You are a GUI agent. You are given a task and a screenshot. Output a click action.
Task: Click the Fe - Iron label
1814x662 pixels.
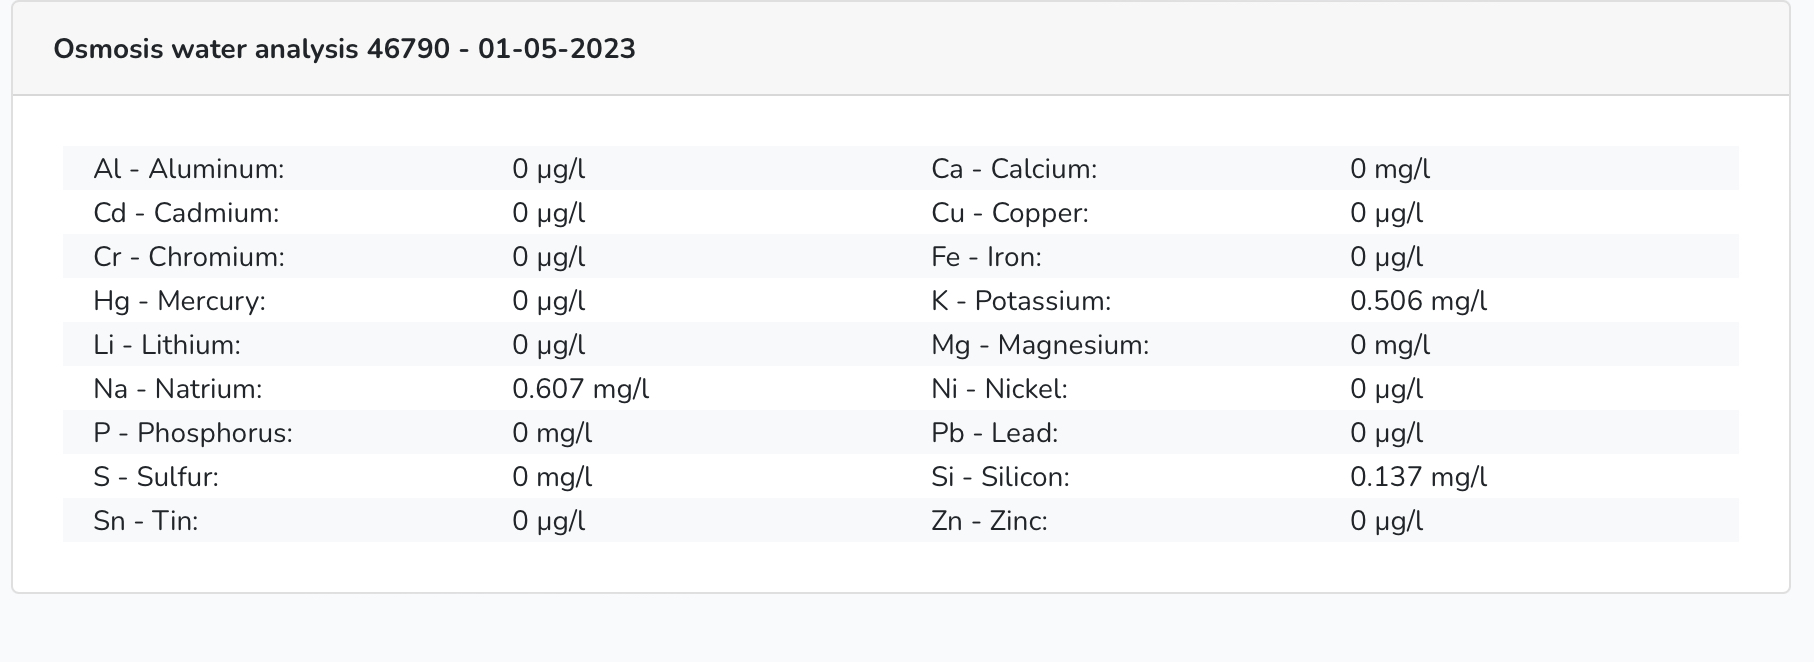point(986,257)
